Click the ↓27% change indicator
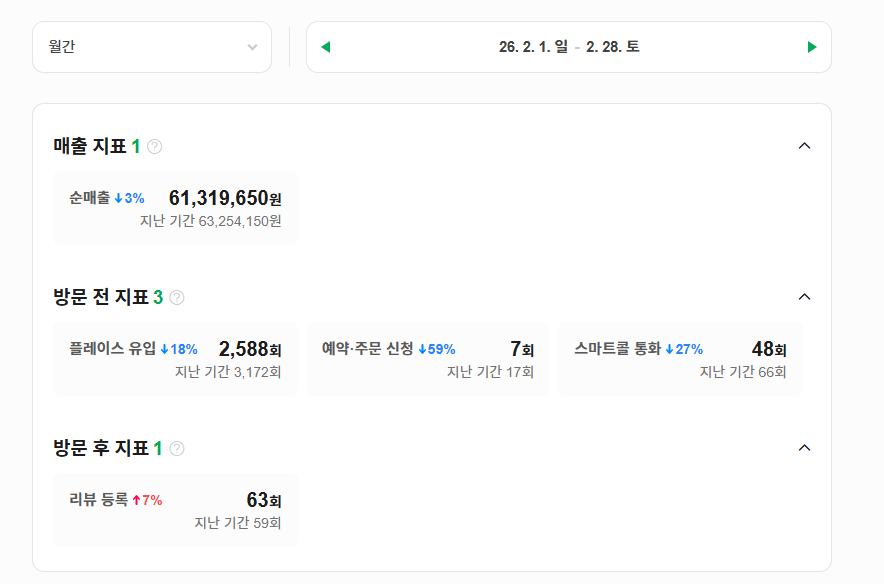This screenshot has height=584, width=884. (x=684, y=349)
